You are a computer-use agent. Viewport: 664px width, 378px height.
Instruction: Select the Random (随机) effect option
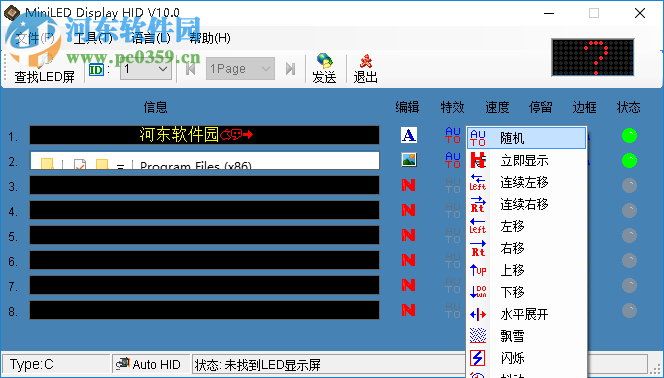pos(526,138)
